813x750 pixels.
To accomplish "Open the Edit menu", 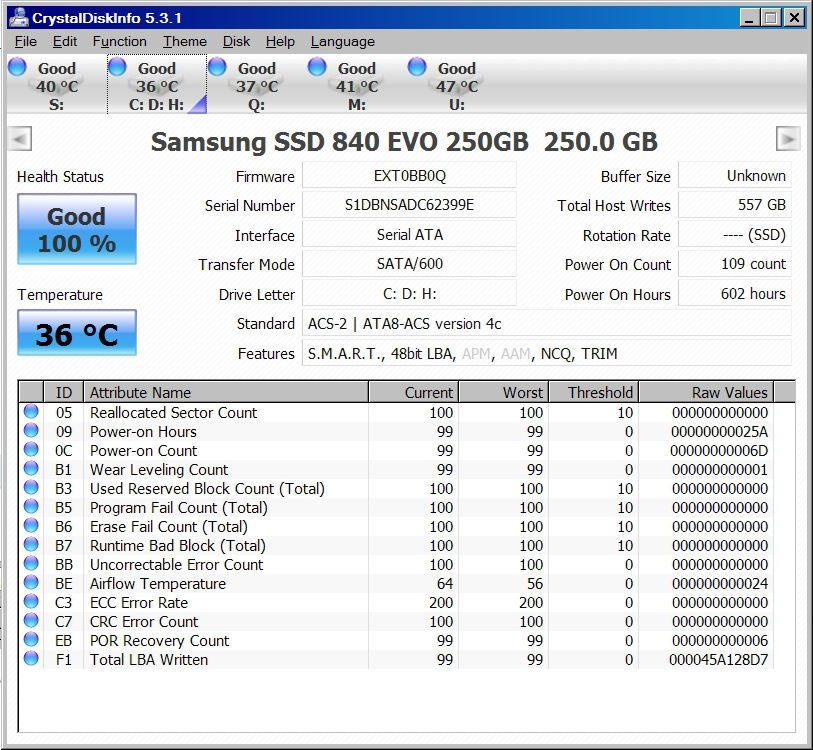I will (x=65, y=41).
